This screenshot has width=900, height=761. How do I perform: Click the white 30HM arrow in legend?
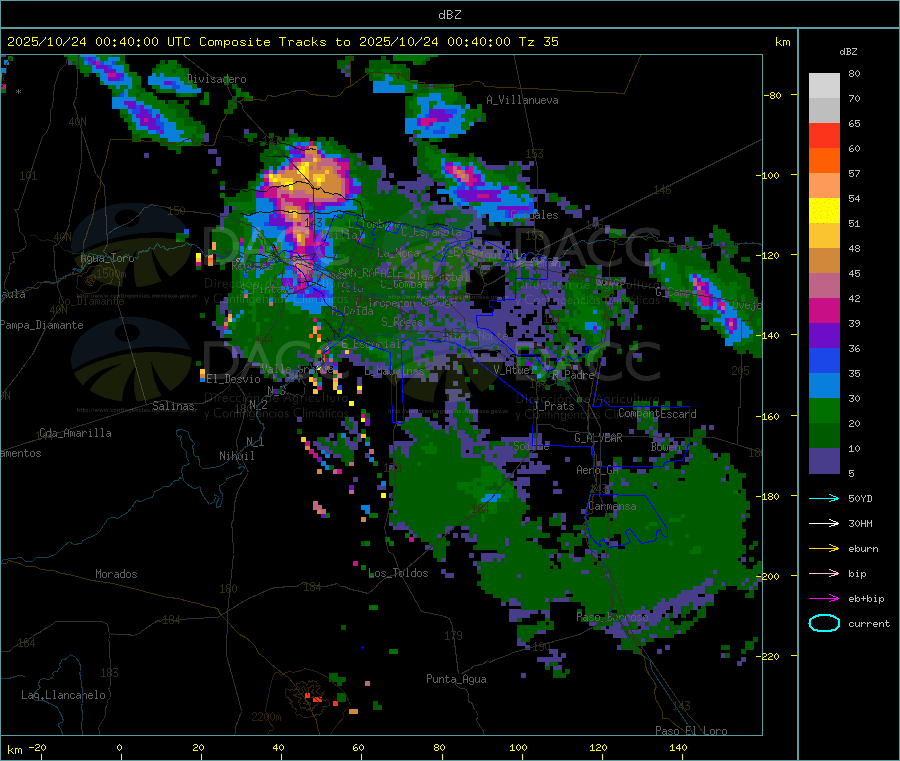pyautogui.click(x=824, y=523)
